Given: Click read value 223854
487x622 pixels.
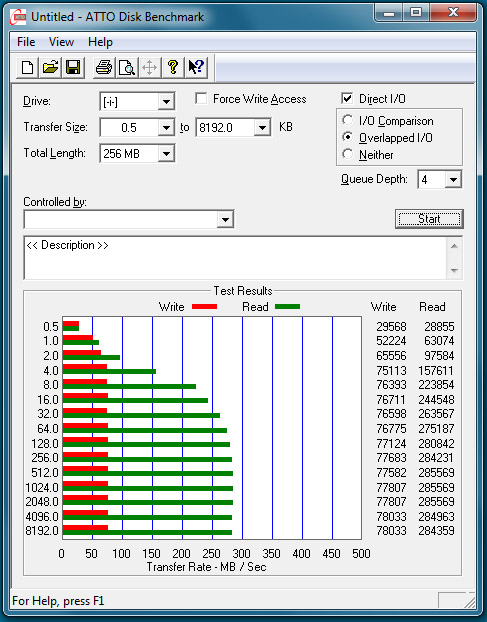Looking at the screenshot, I should (436, 385).
